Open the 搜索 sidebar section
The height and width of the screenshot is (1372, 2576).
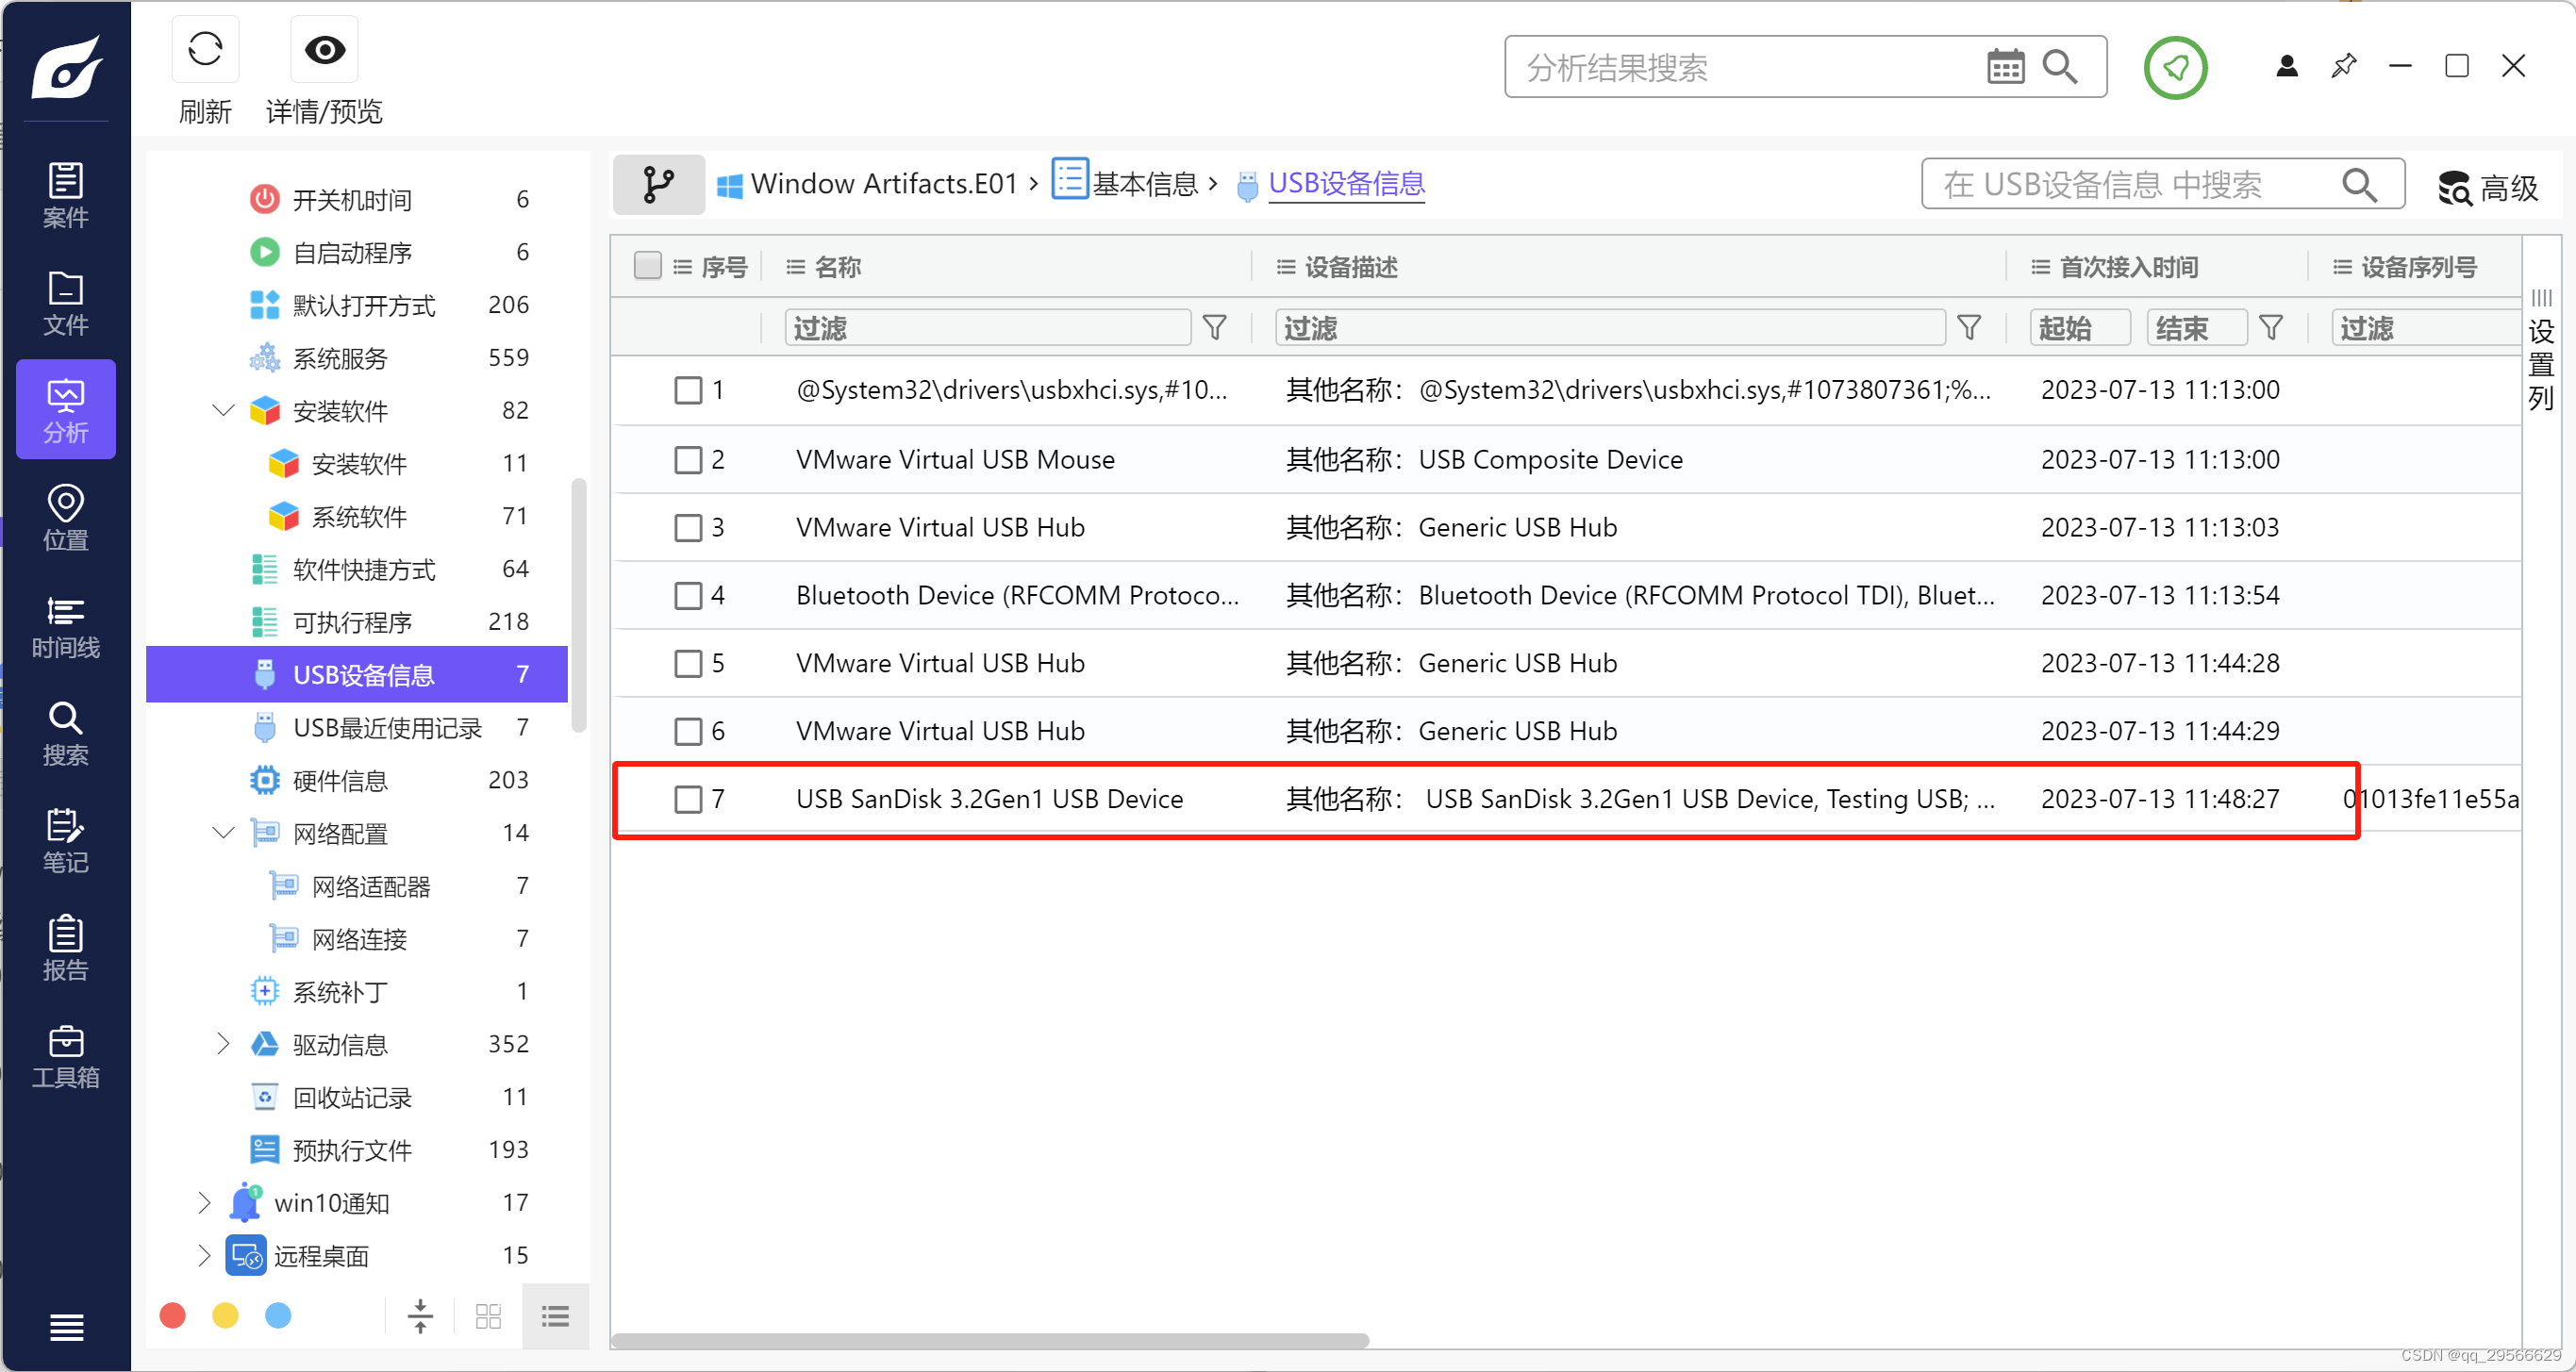[x=66, y=733]
